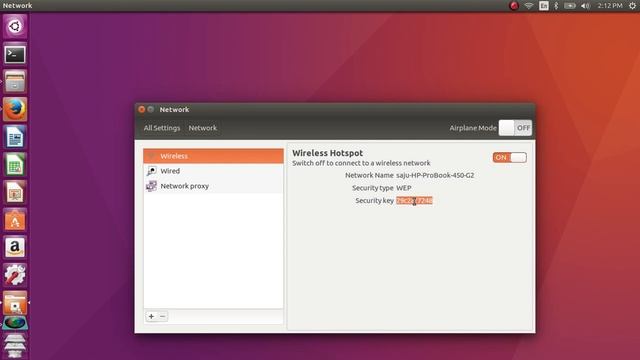Launch Terminal from the dock
This screenshot has width=640, height=360.
pyautogui.click(x=15, y=54)
